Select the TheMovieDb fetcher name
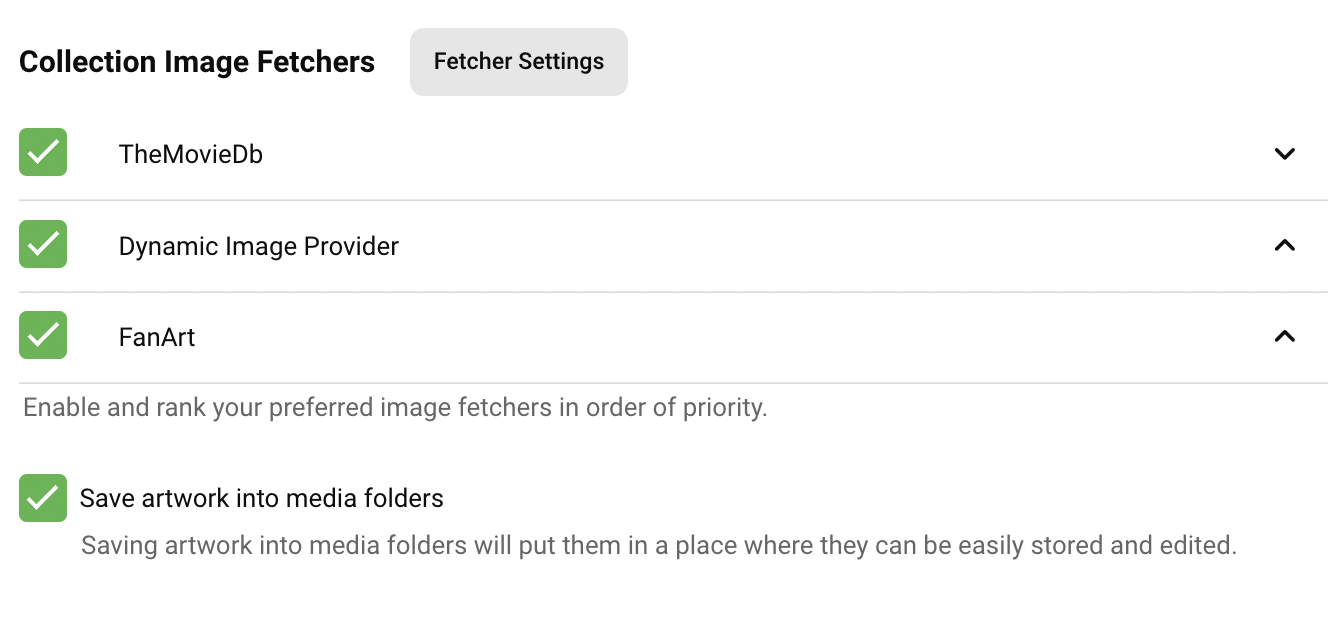 [190, 154]
